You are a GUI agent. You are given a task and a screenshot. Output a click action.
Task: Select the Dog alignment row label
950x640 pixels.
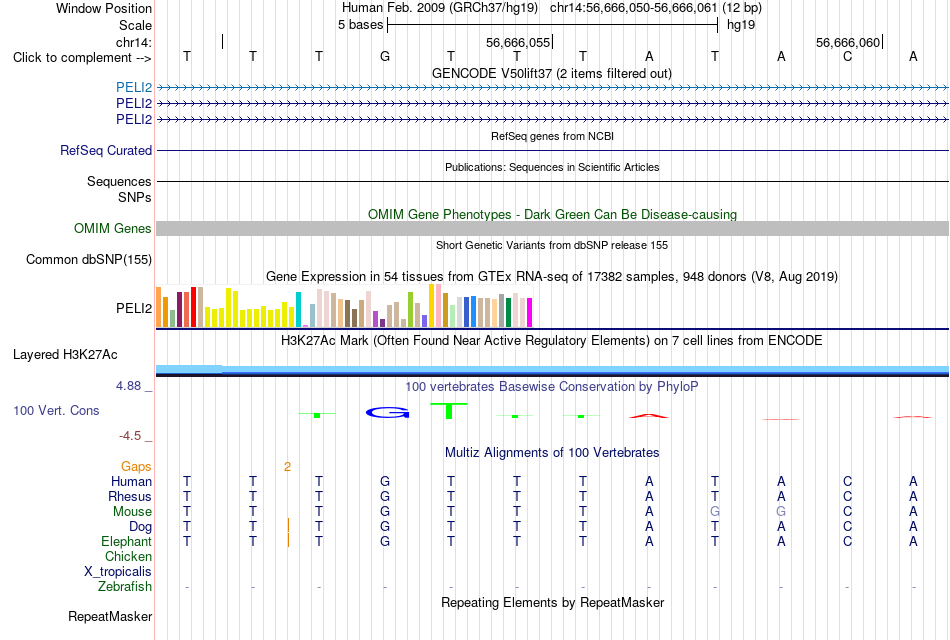coord(140,527)
